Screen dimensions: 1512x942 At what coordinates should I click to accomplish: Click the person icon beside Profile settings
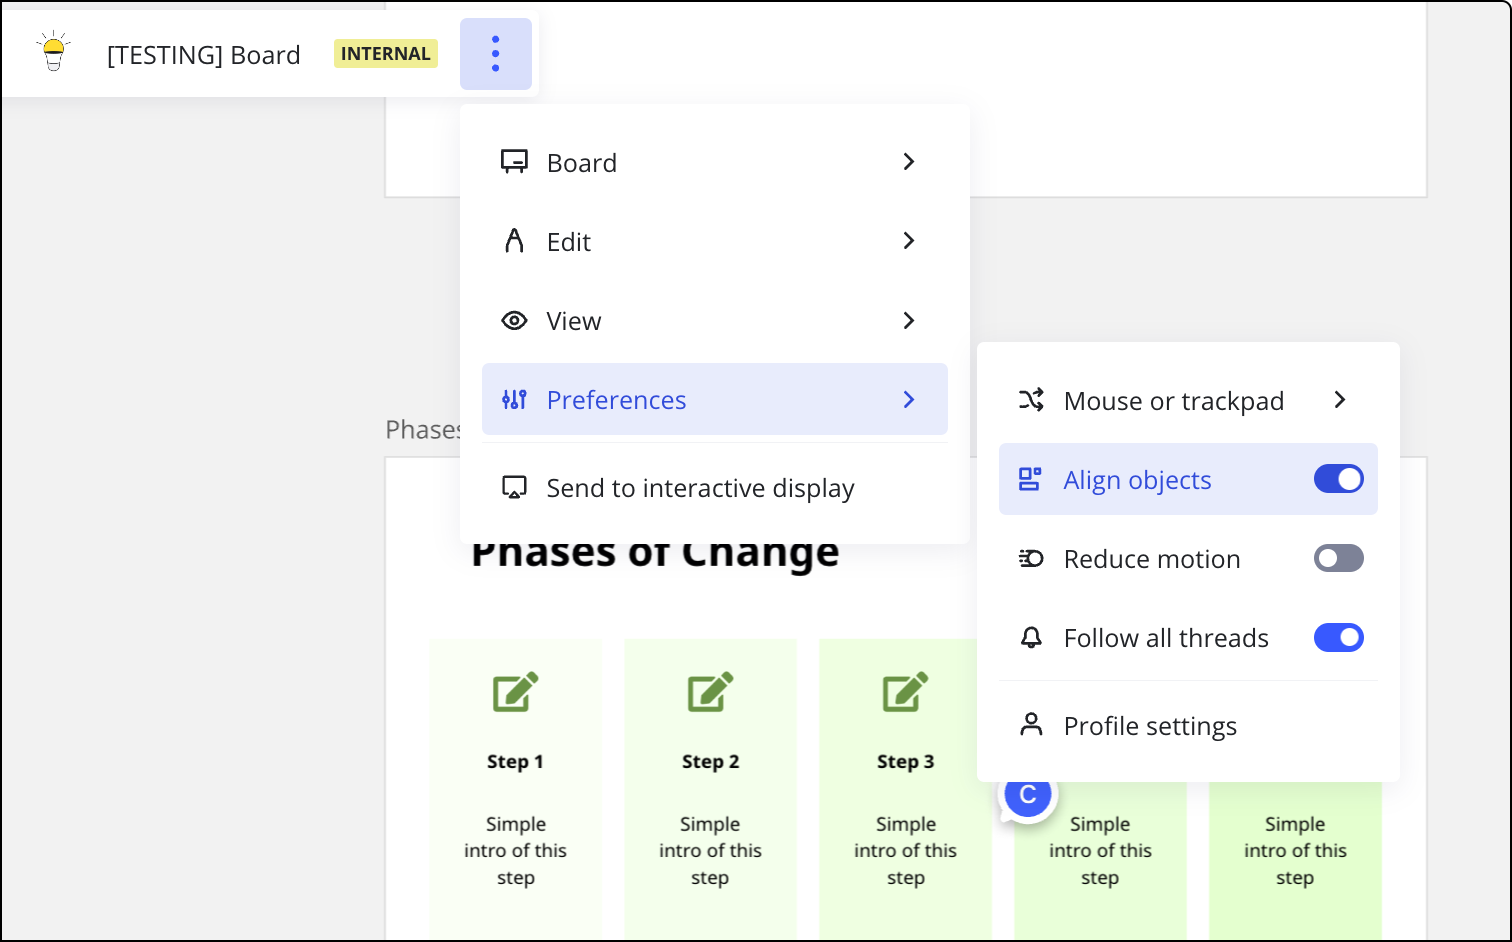pos(1030,725)
